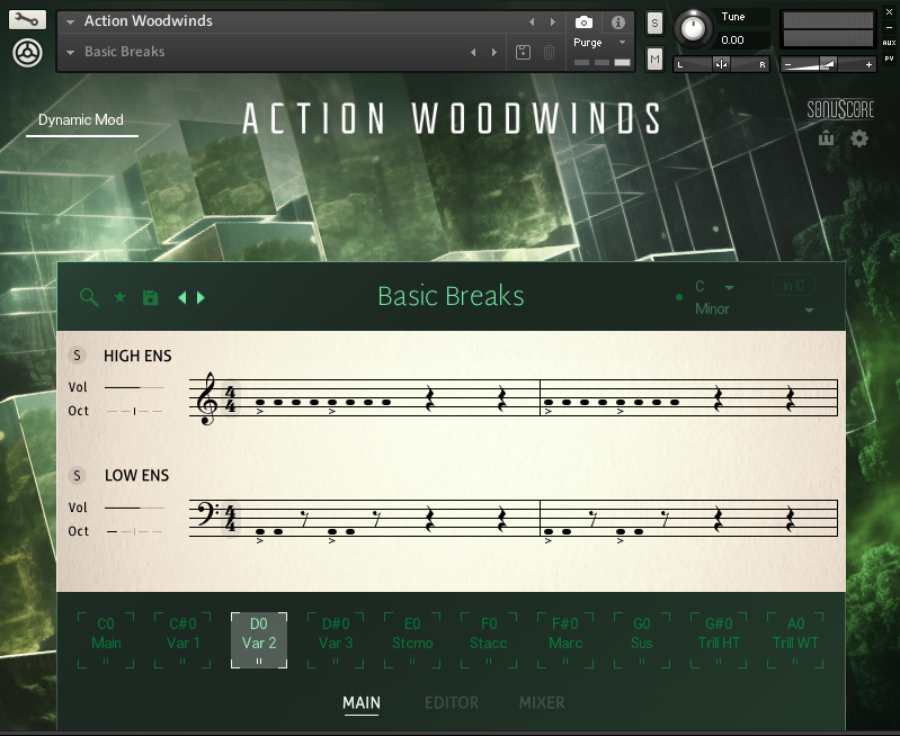This screenshot has width=900, height=736.
Task: Switch to the EDITOR tab
Action: [x=451, y=703]
